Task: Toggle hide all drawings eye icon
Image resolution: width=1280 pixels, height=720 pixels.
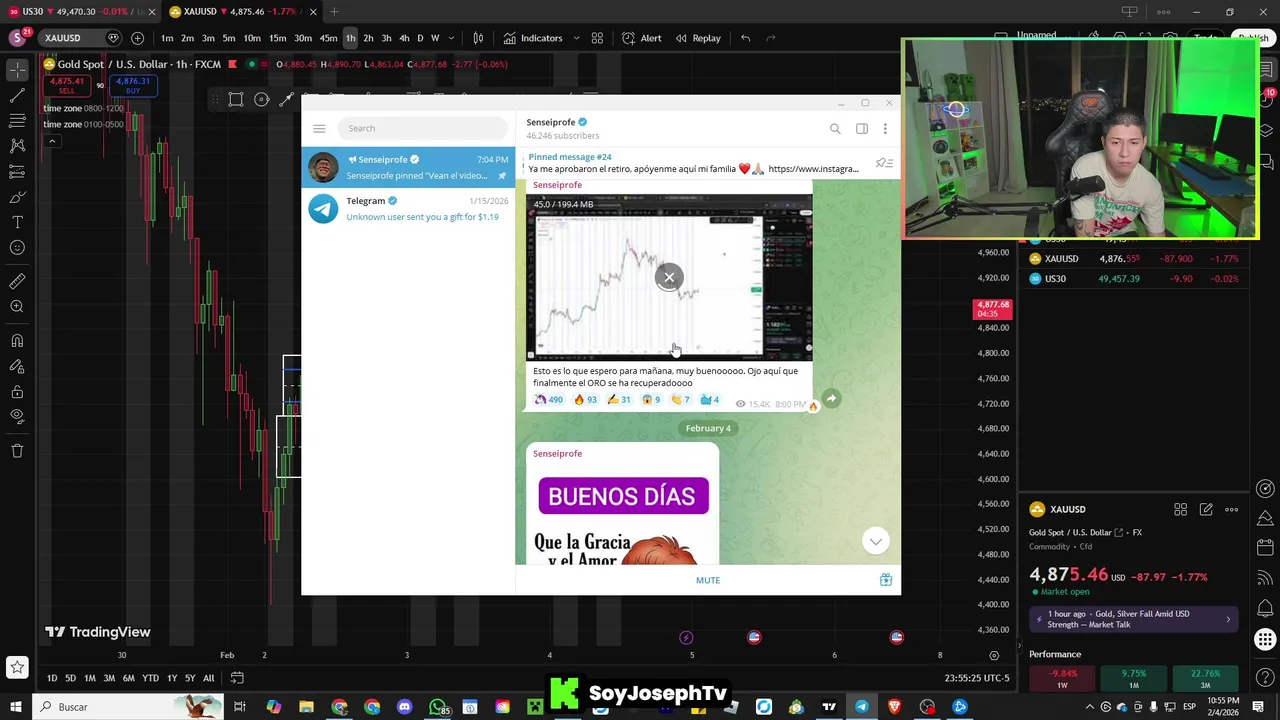Action: pyautogui.click(x=17, y=416)
